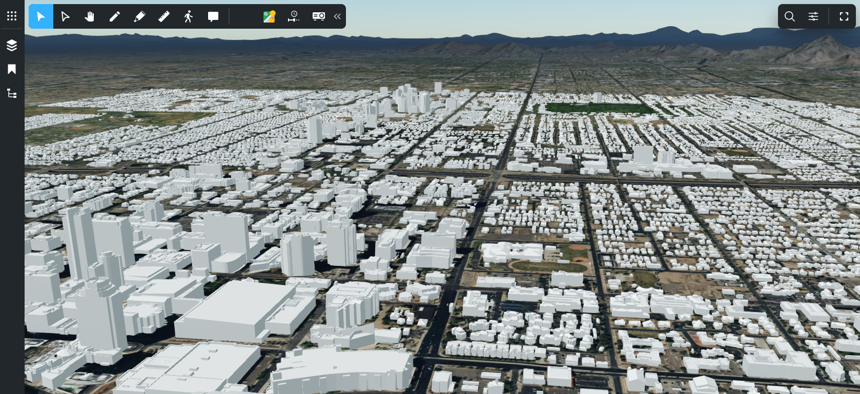The height and width of the screenshot is (394, 860).
Task: Select the highlighter marker tool
Action: [x=139, y=16]
